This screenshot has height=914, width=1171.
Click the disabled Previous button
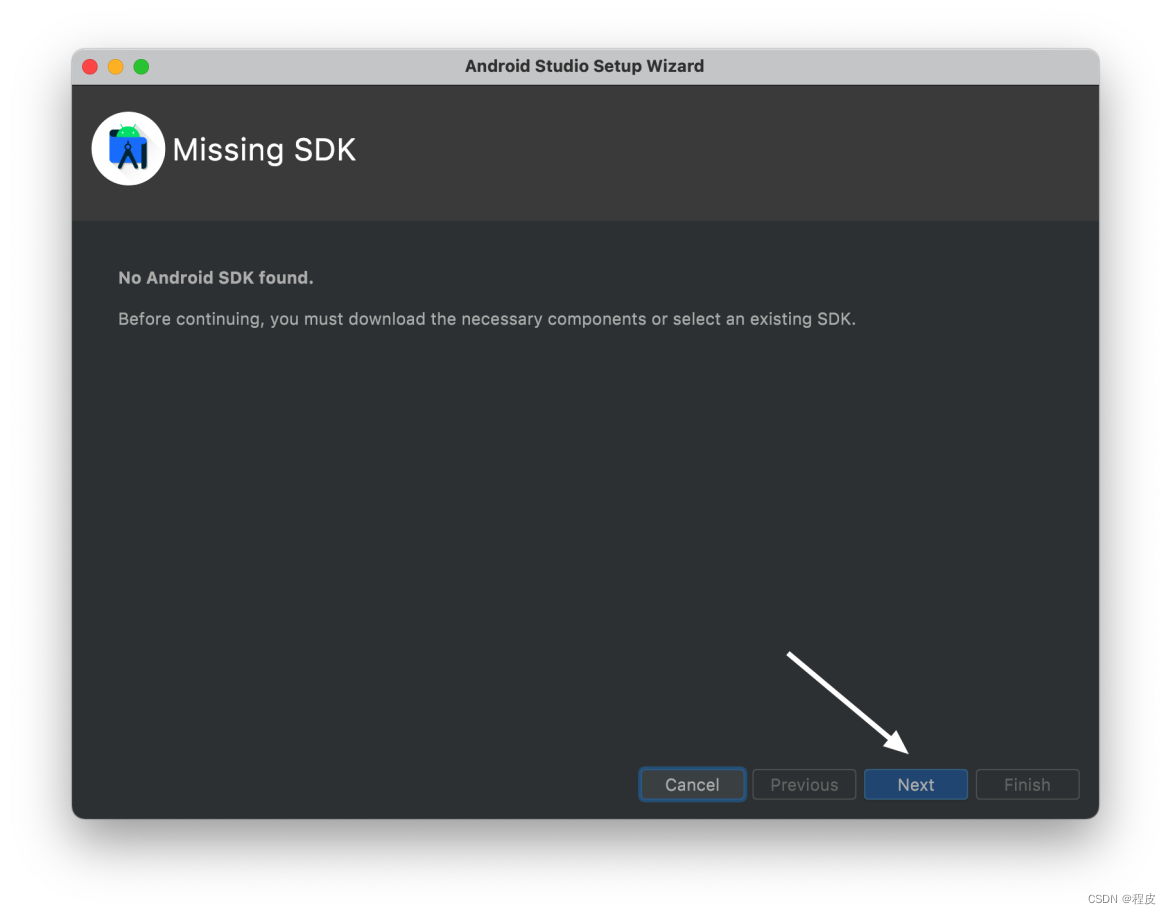tap(804, 784)
